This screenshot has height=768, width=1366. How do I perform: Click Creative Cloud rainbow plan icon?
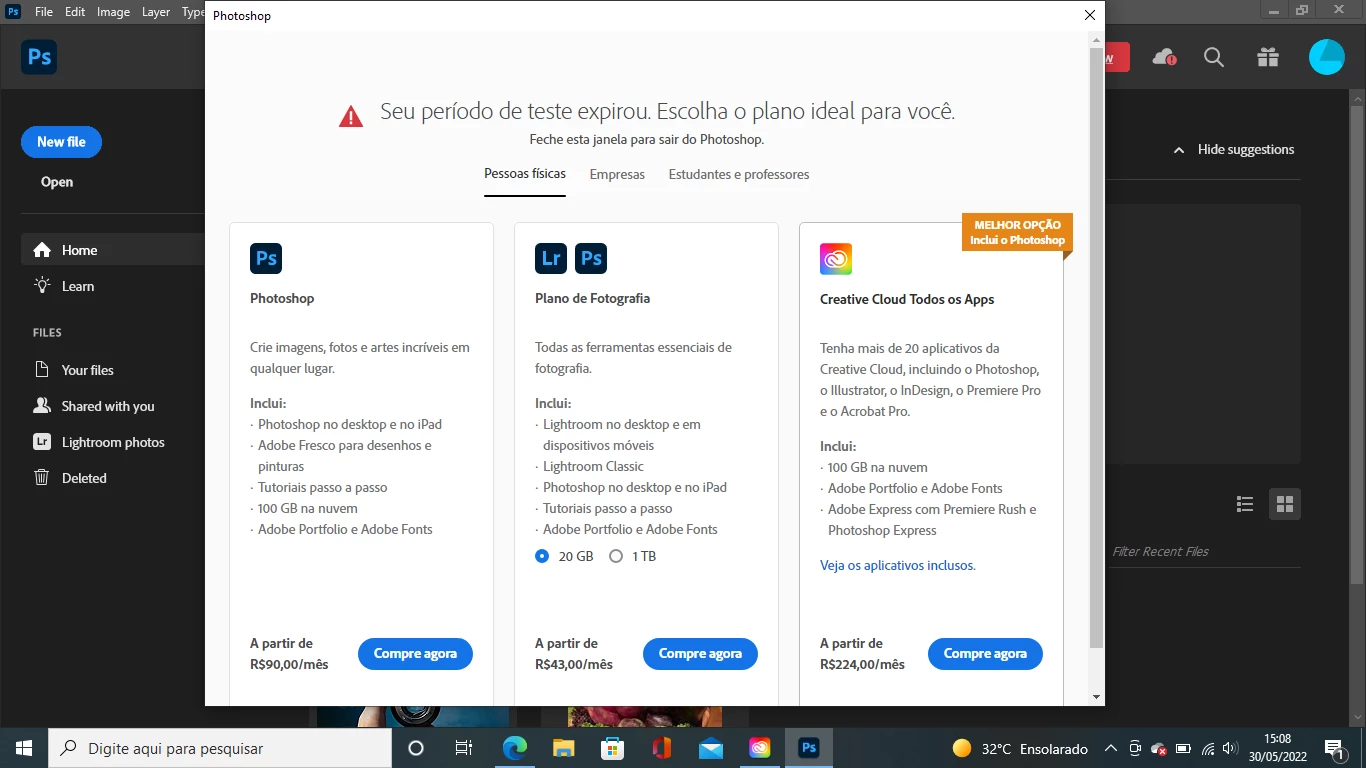point(836,259)
